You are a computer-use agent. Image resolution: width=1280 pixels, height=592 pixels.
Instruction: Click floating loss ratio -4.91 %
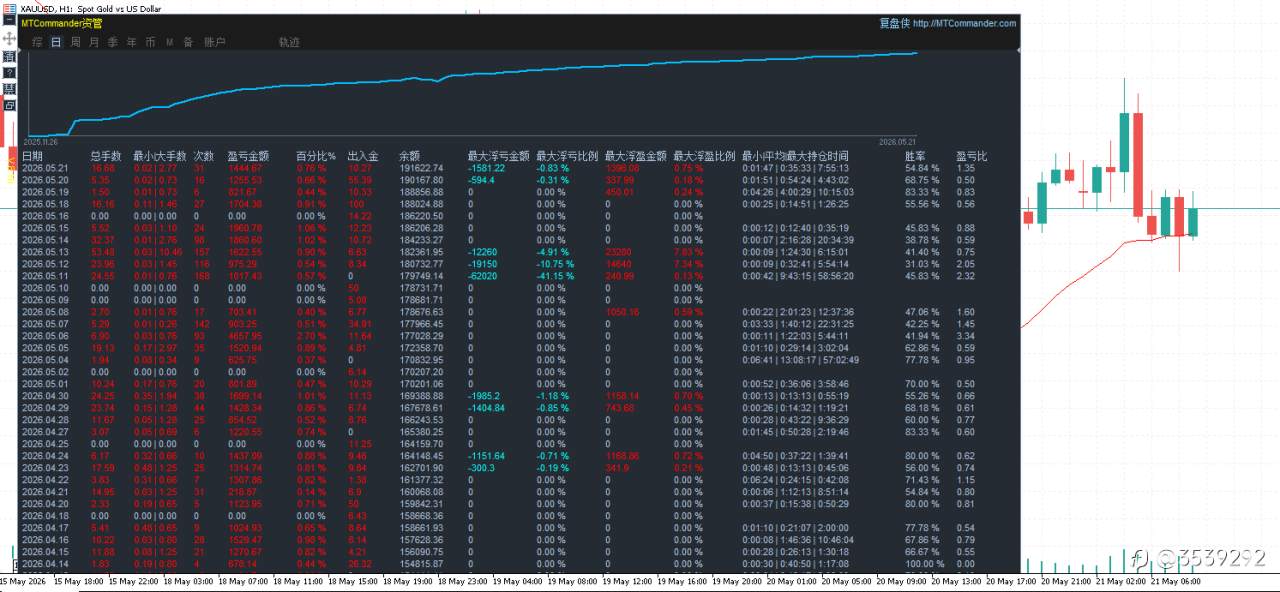551,252
